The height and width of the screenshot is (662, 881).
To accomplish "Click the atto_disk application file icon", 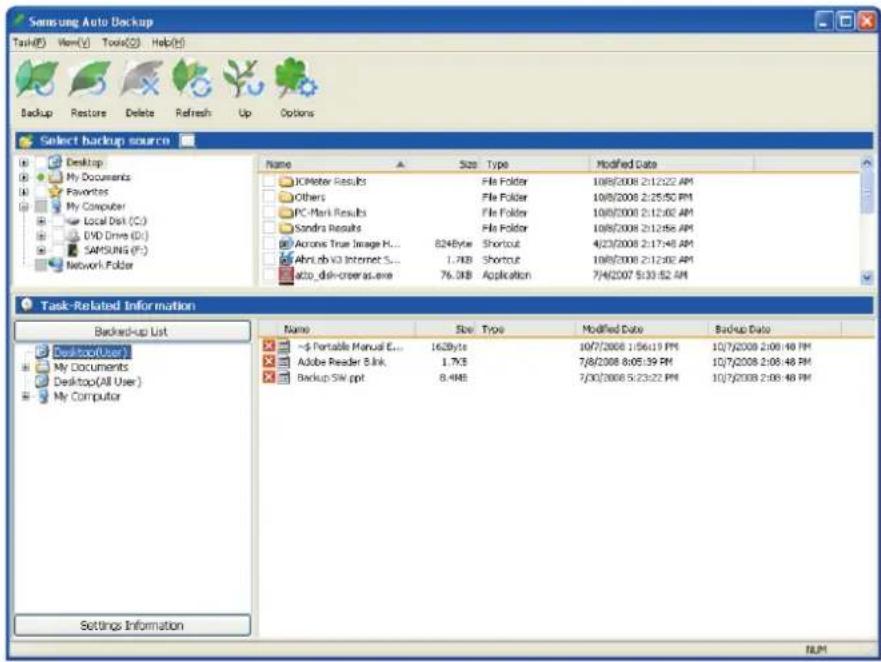I will tap(287, 275).
